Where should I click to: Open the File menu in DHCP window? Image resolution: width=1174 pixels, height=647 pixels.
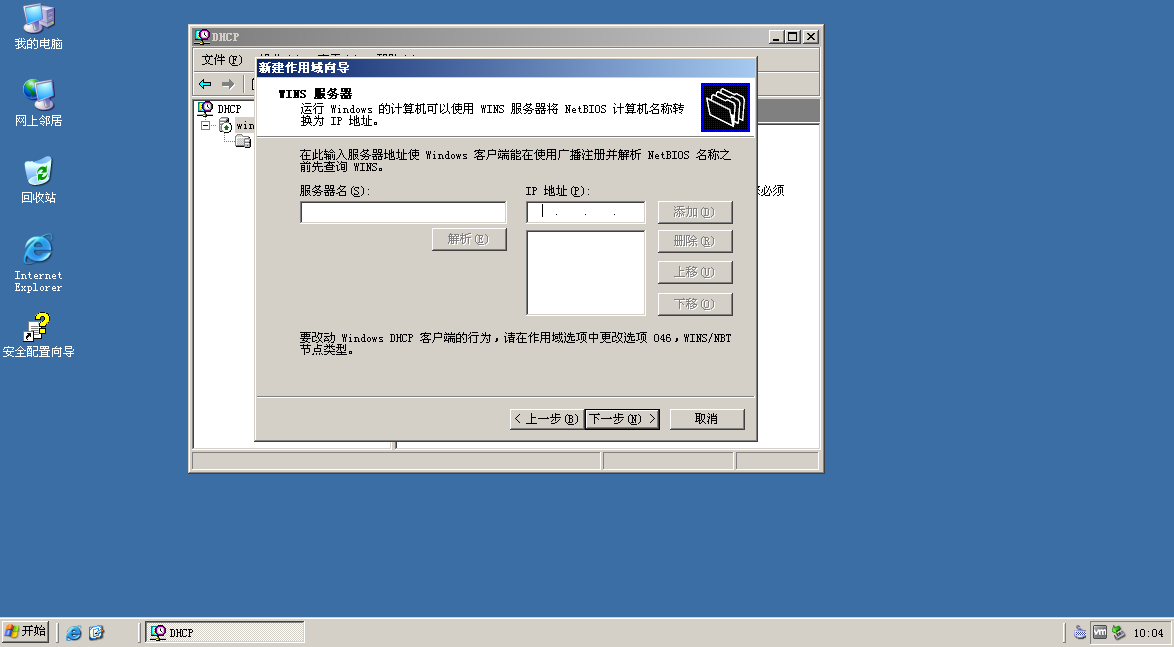[222, 60]
